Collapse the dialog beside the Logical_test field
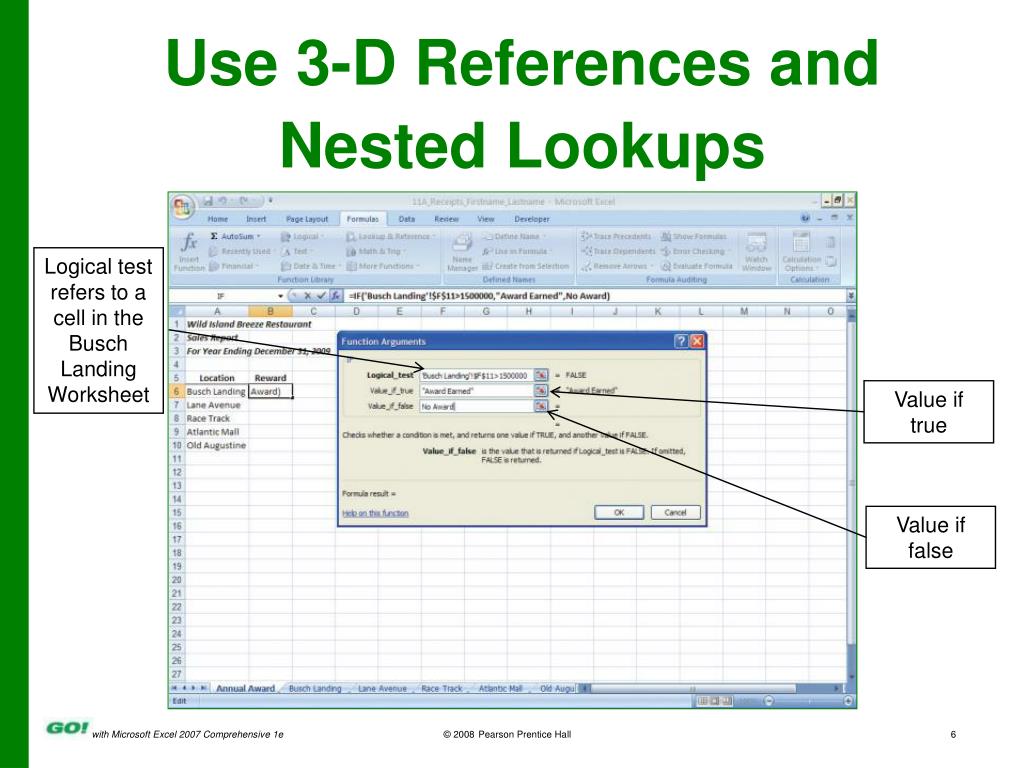Screen dimensions: 1024x768 (x=541, y=375)
